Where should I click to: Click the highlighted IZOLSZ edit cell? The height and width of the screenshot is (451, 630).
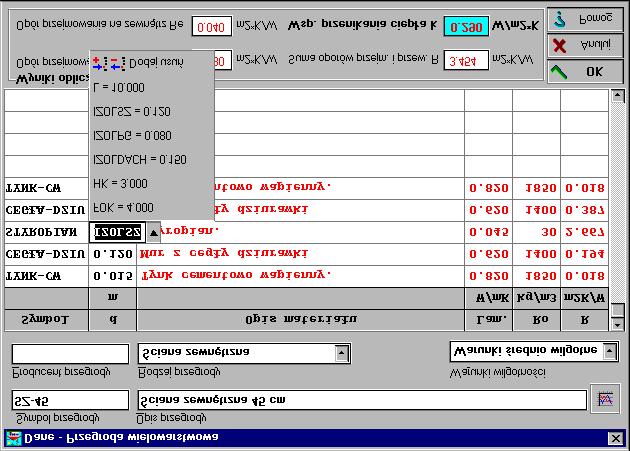pos(117,232)
